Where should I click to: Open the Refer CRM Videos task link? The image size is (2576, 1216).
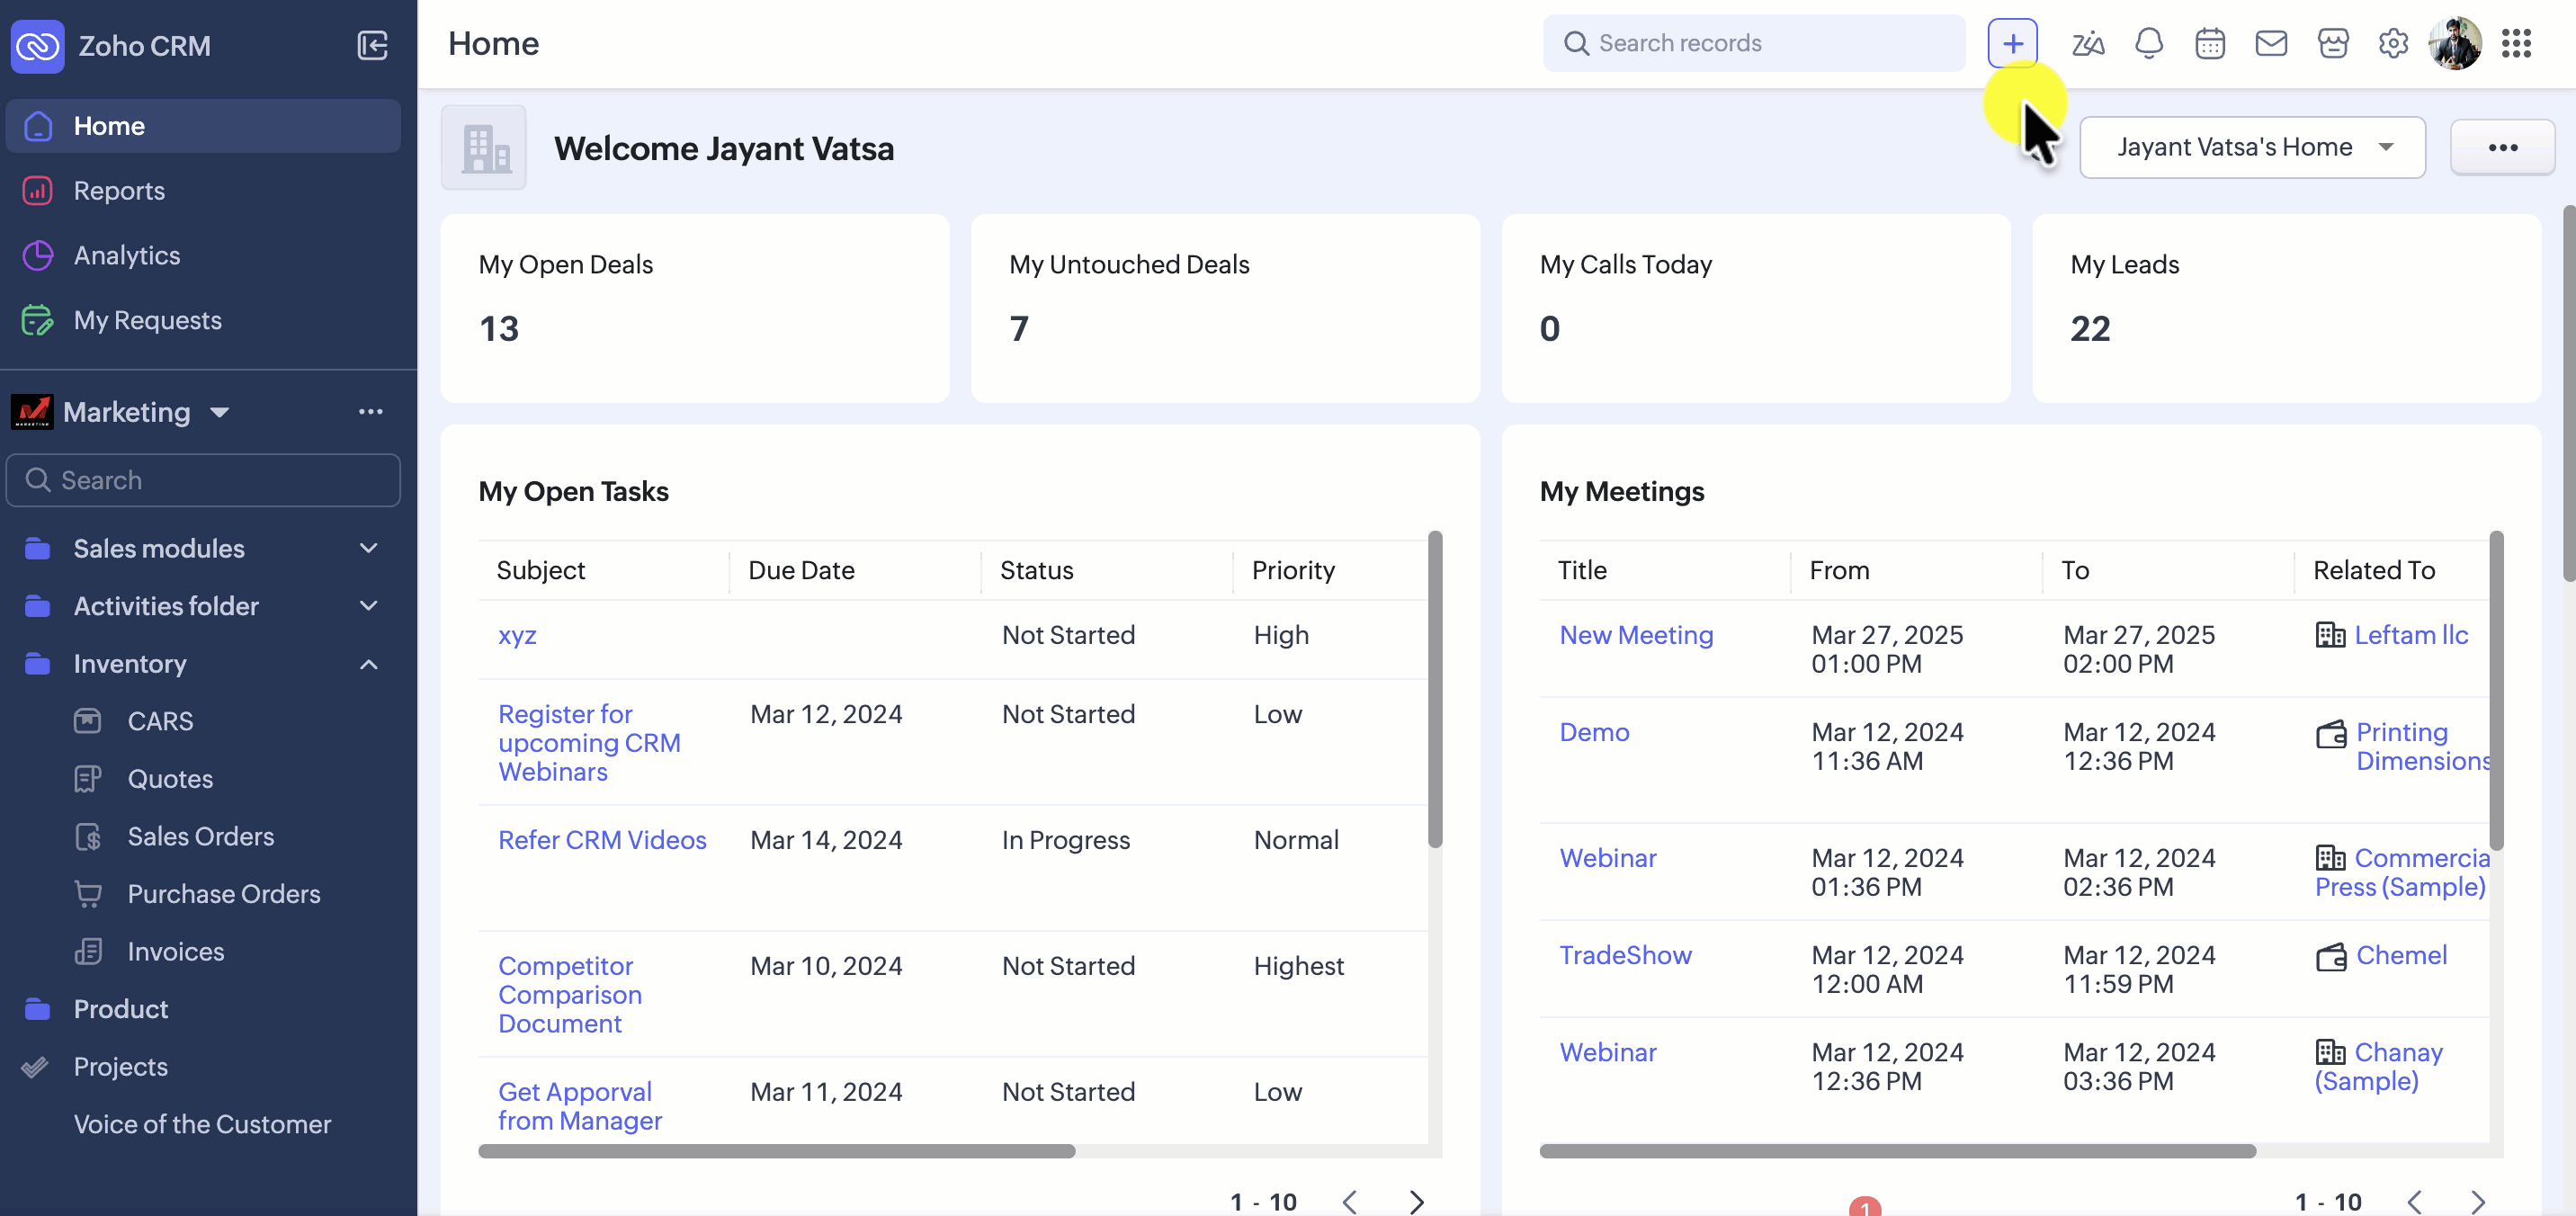[x=602, y=840]
